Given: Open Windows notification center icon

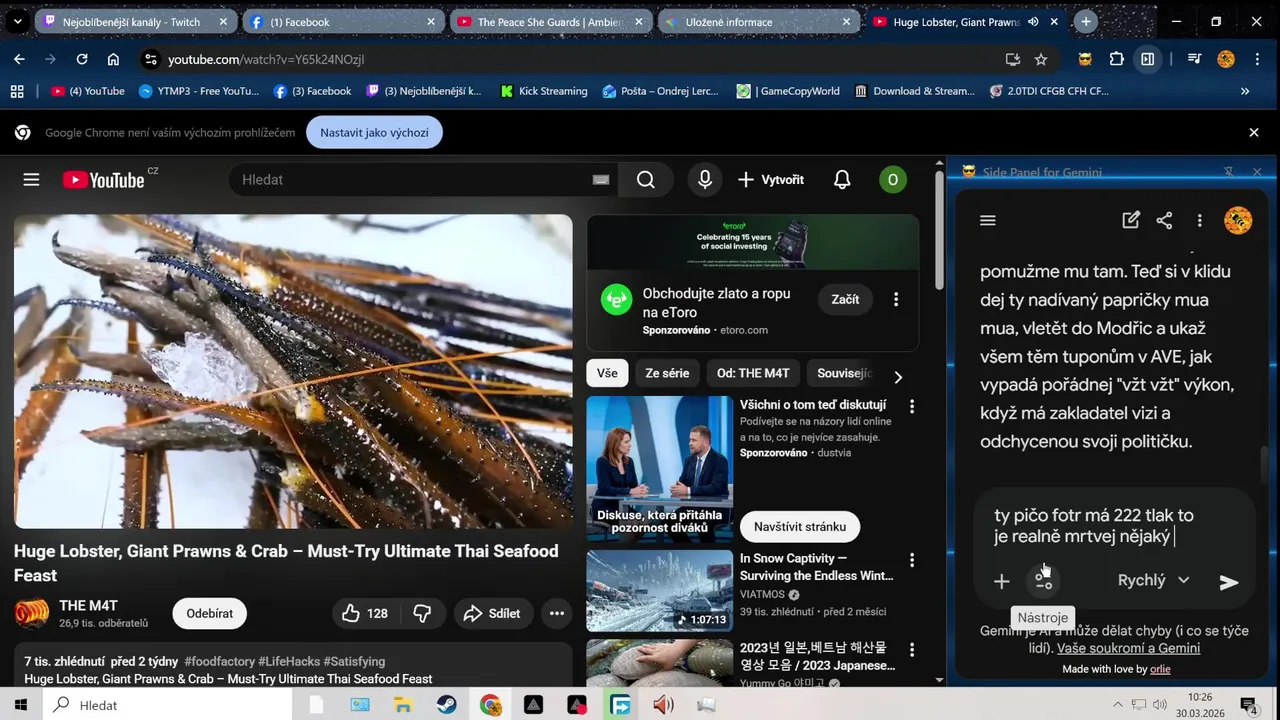Looking at the screenshot, I should (1248, 705).
